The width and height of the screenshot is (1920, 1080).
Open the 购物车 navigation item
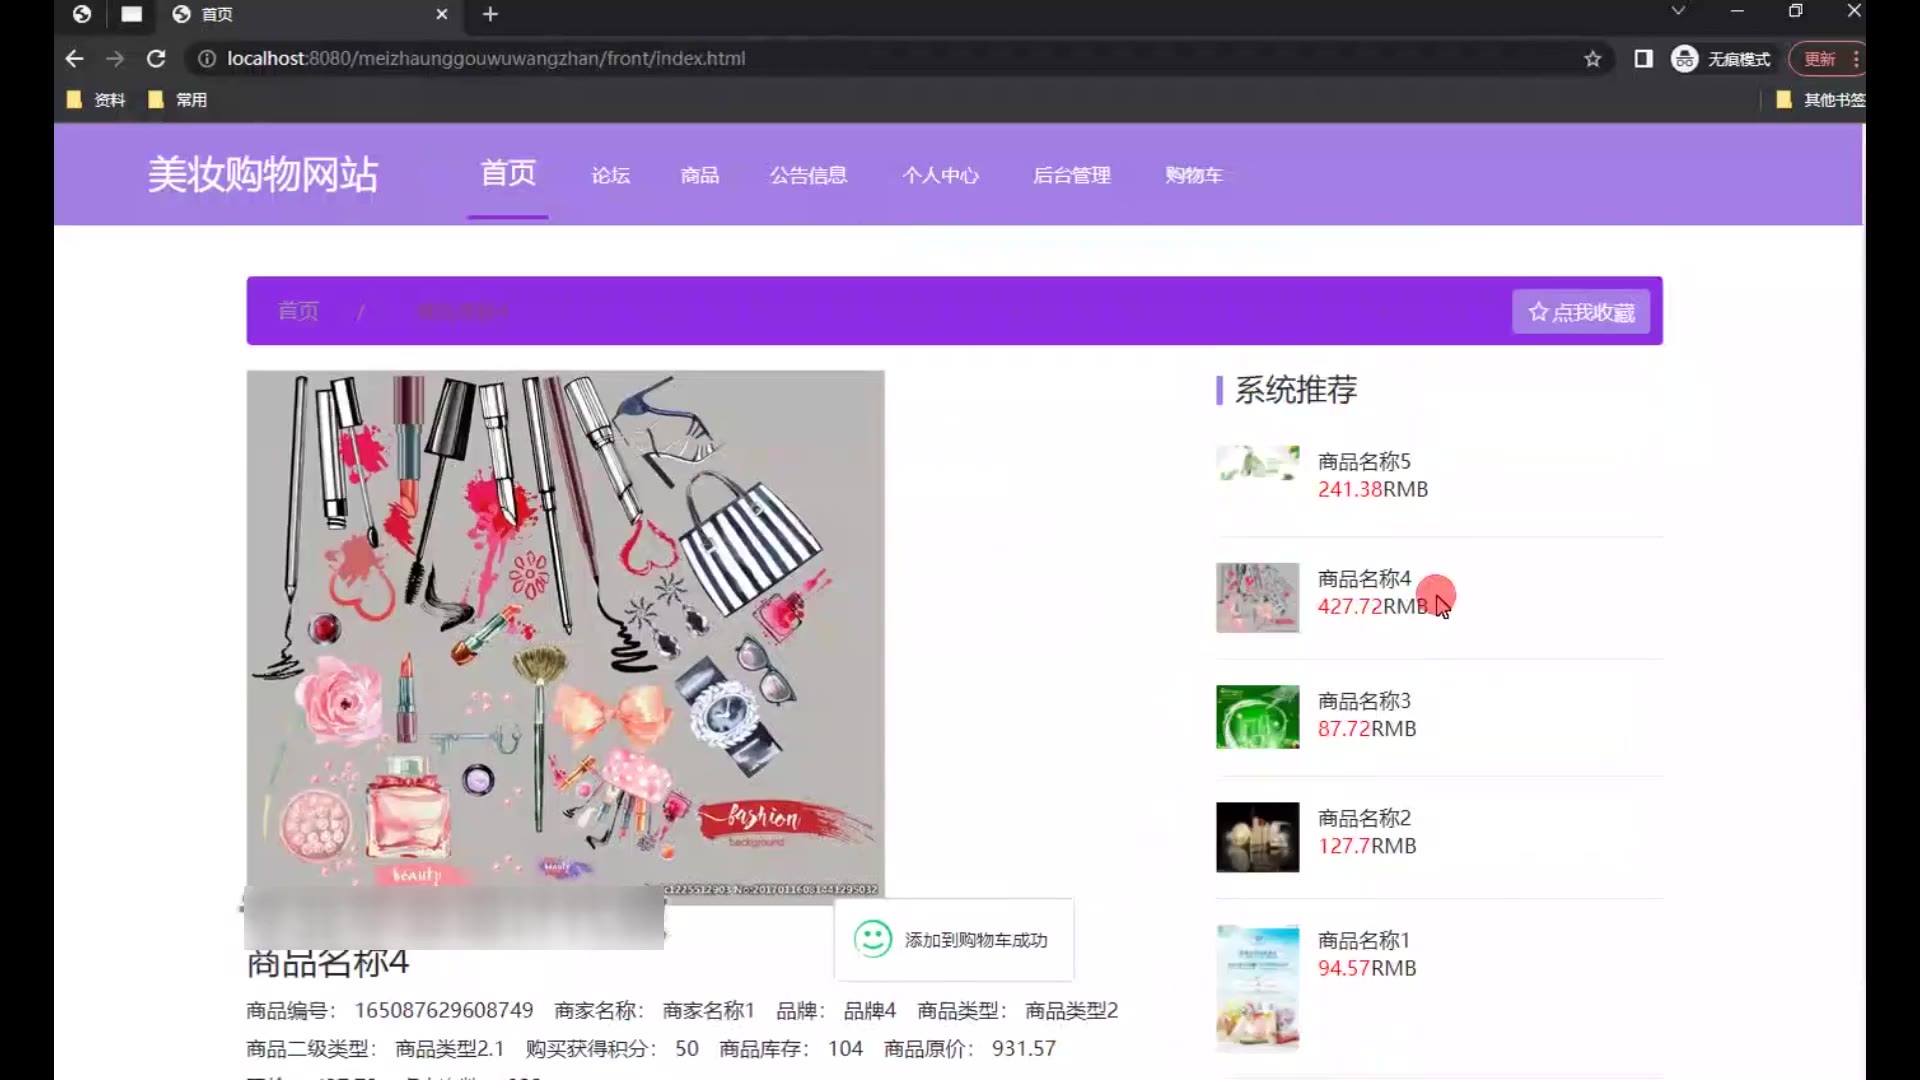point(1193,176)
